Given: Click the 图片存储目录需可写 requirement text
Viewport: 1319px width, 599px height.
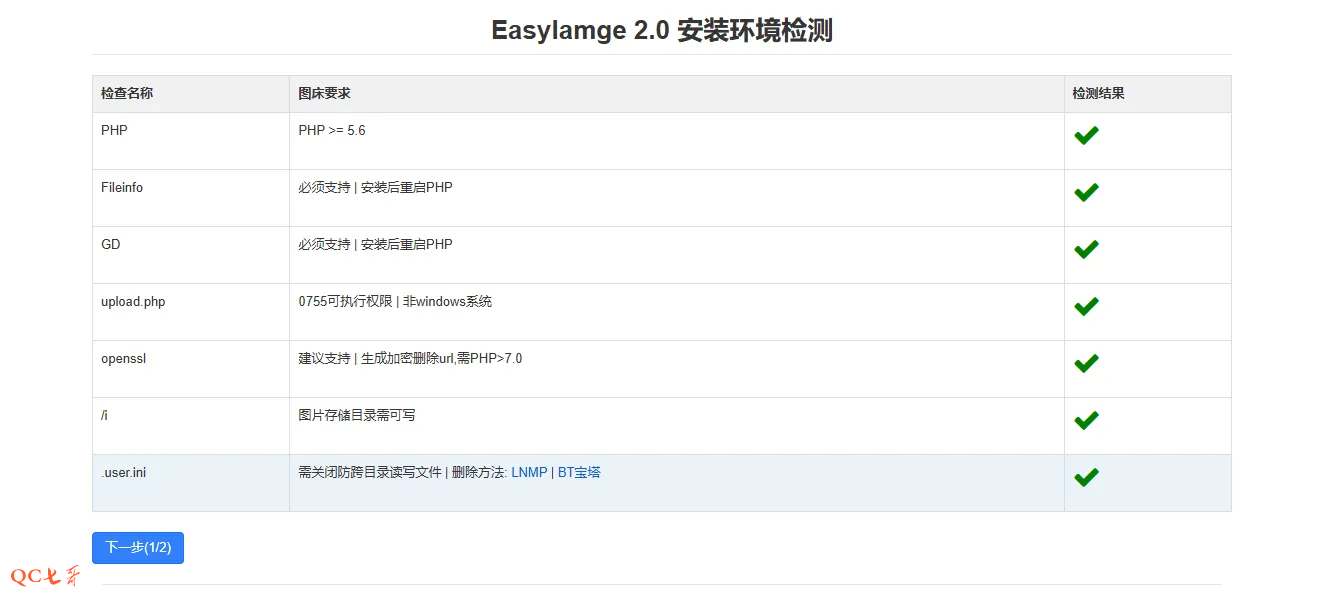Looking at the screenshot, I should click(x=356, y=415).
